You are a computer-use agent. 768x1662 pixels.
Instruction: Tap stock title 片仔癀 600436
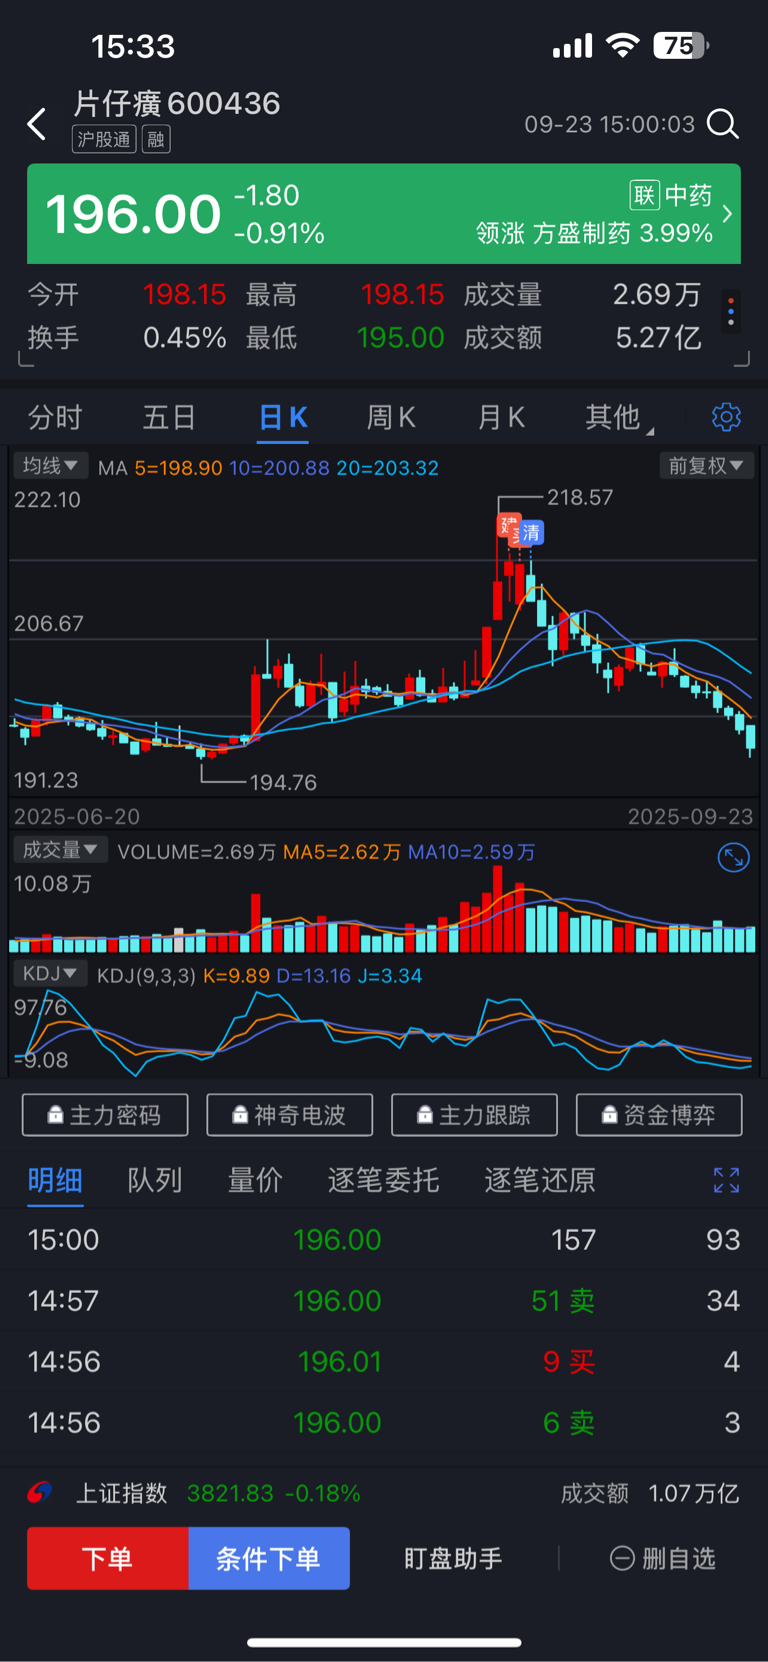point(177,103)
